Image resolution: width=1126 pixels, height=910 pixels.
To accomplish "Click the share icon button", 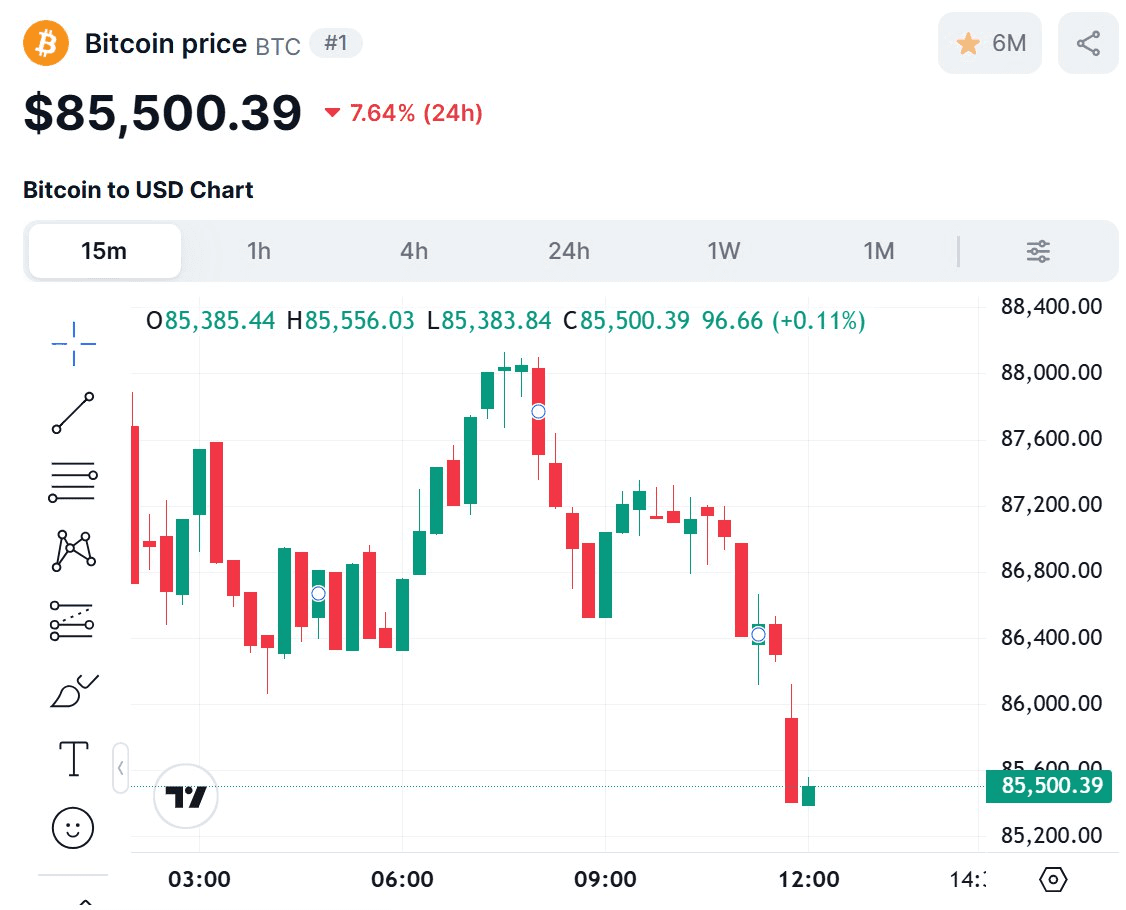I will (1088, 43).
